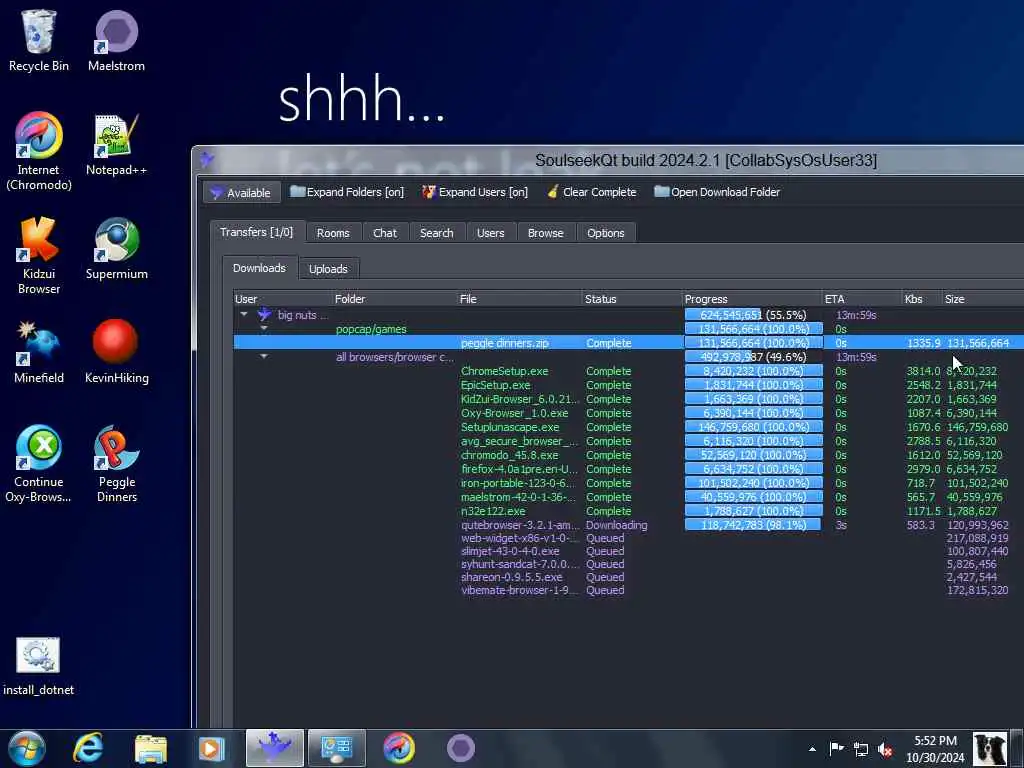Open the Browse tab

coord(545,233)
